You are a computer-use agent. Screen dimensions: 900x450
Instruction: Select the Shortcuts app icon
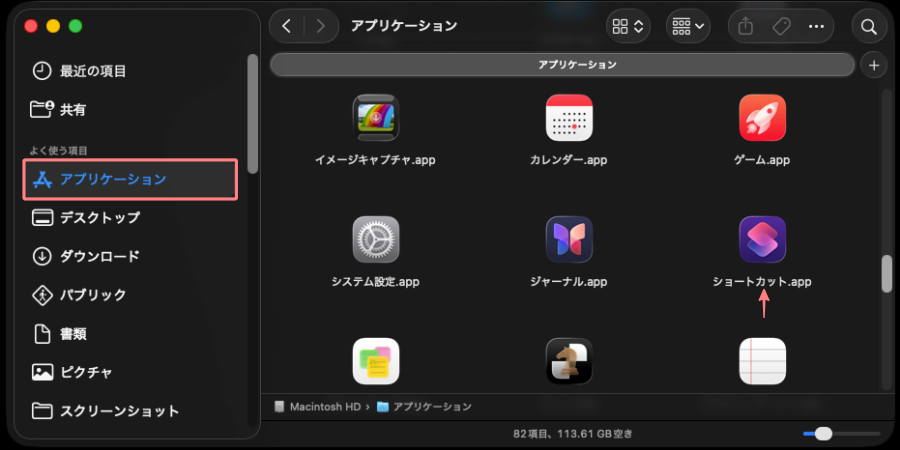(762, 239)
